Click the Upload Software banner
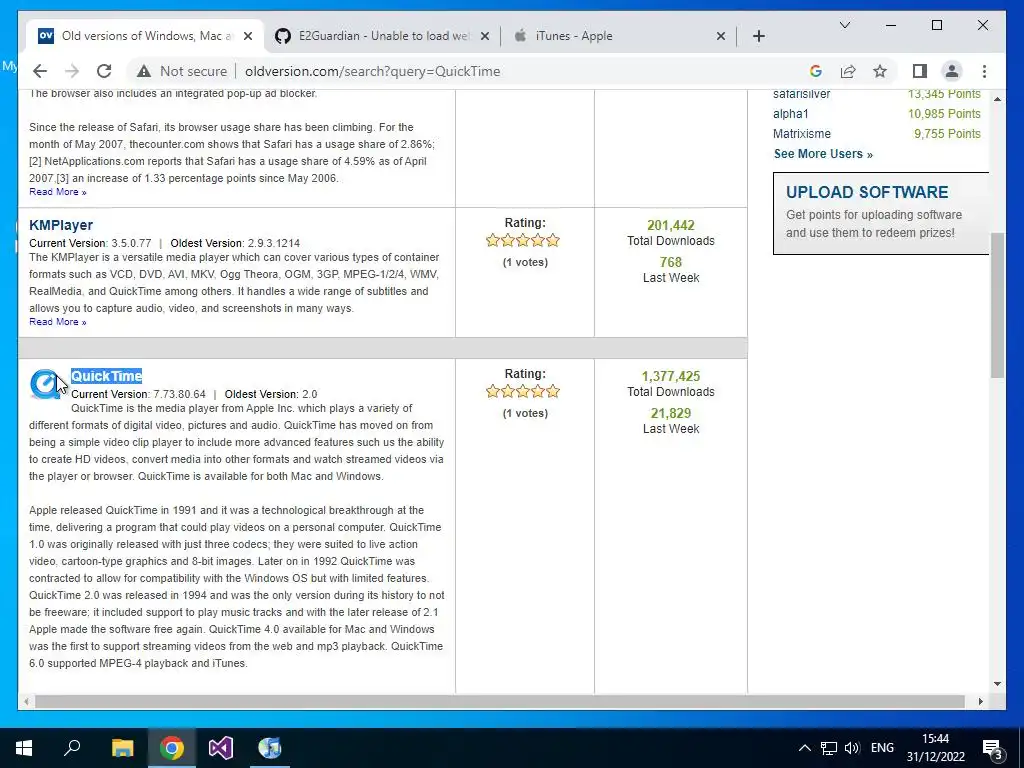Viewport: 1024px width, 768px height. click(881, 213)
